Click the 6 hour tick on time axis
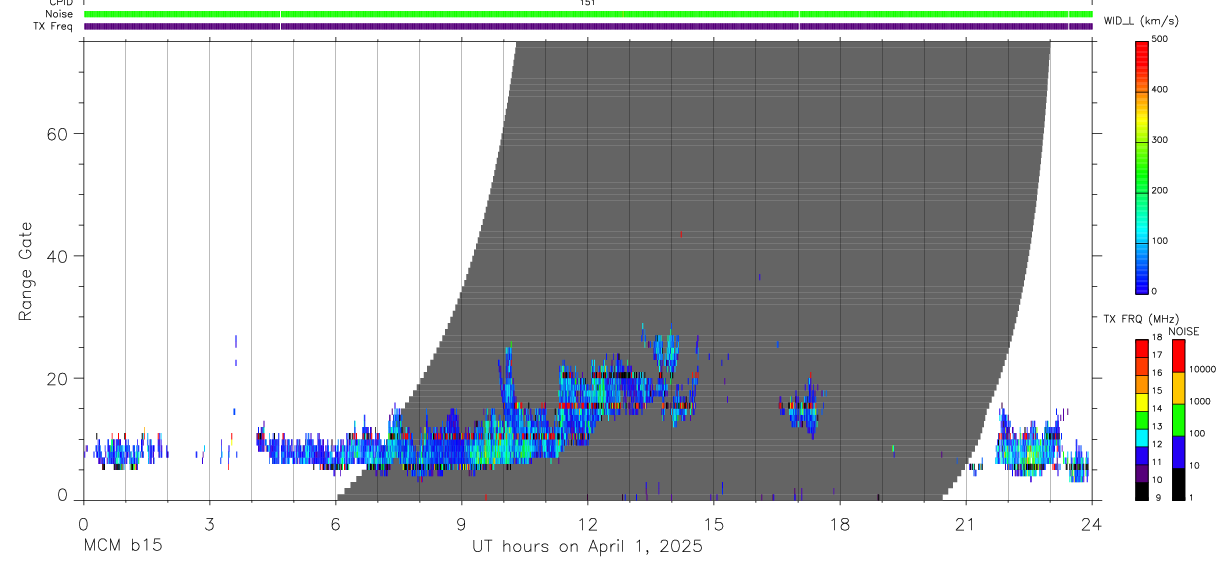Screen dimensions: 1228x567 click(x=335, y=523)
